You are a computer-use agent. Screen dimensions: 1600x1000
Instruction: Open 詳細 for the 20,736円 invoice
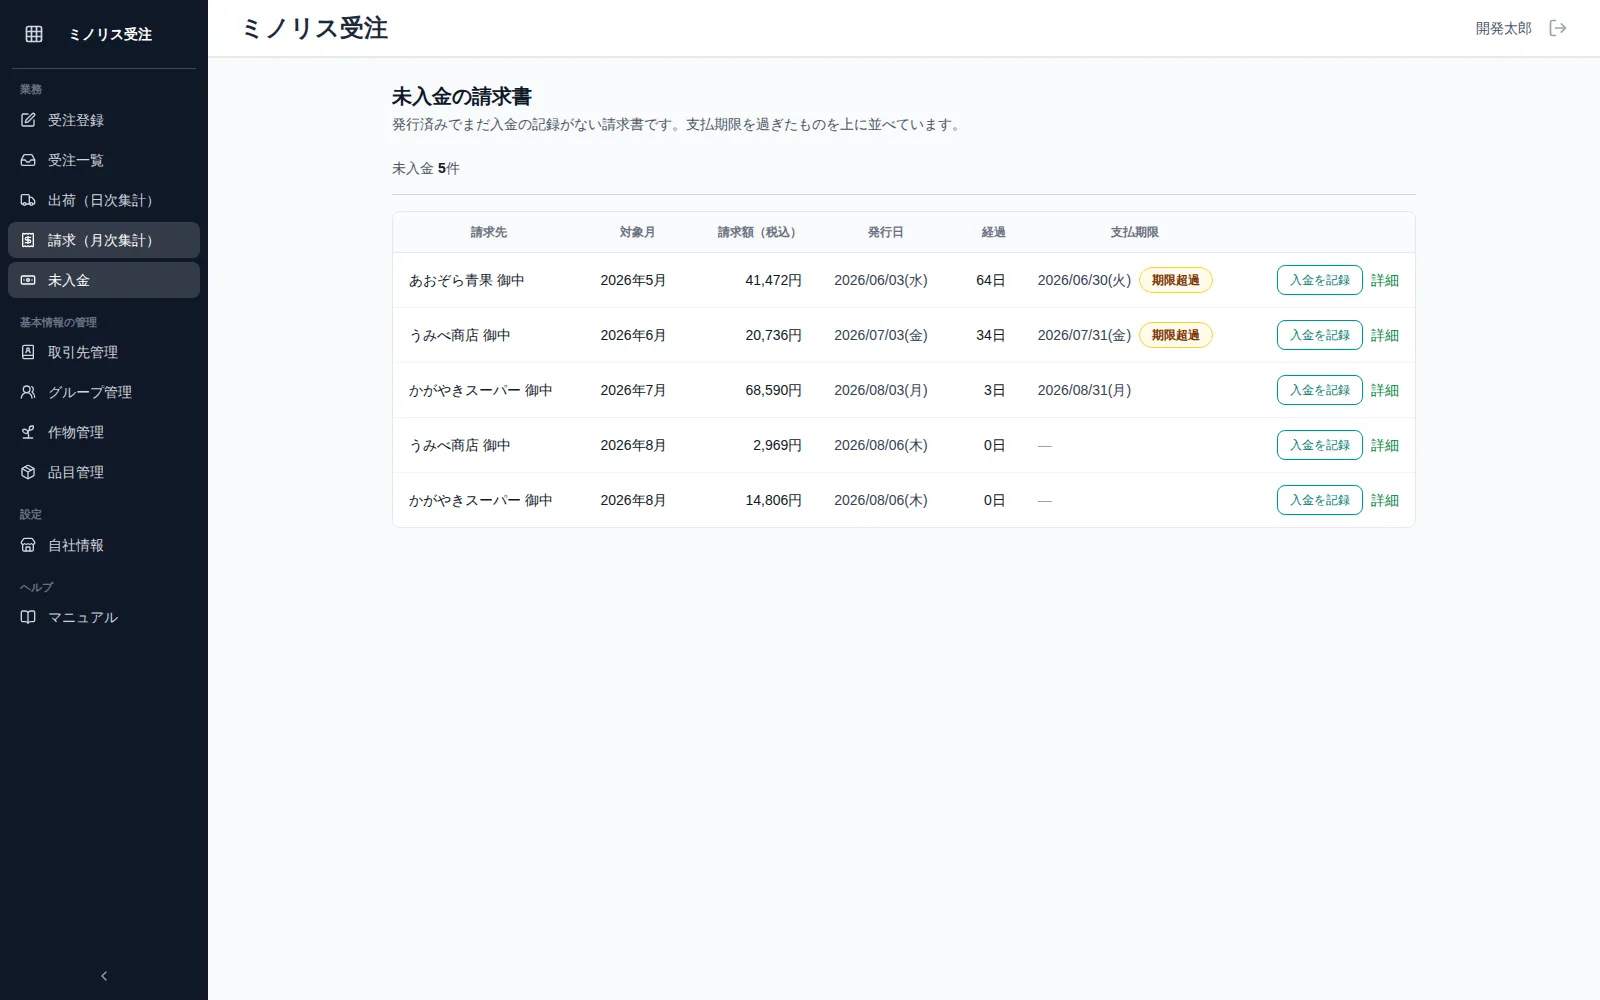1385,335
